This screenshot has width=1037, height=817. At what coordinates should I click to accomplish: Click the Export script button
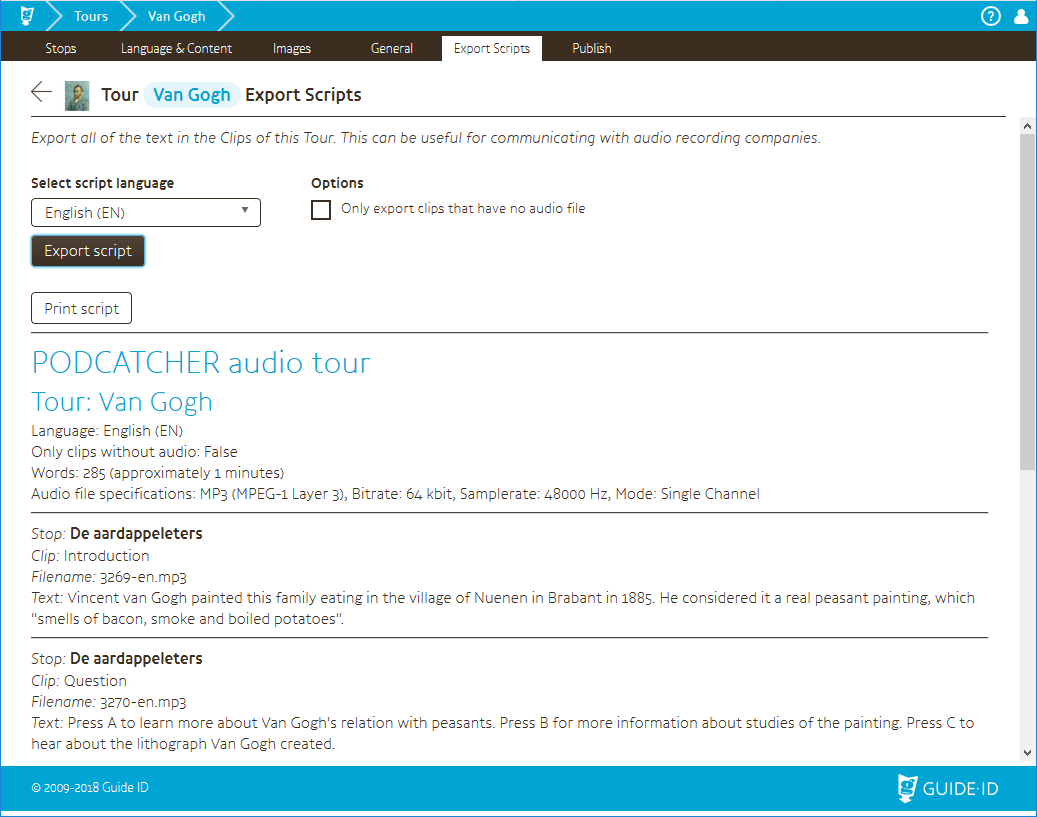(88, 251)
